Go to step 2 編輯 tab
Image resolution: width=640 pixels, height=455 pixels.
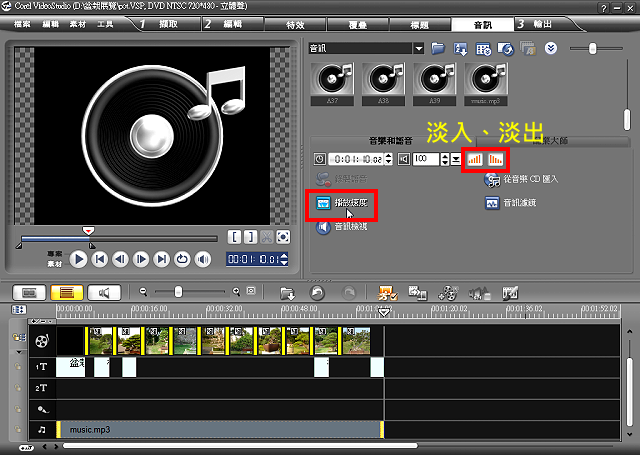(232, 24)
